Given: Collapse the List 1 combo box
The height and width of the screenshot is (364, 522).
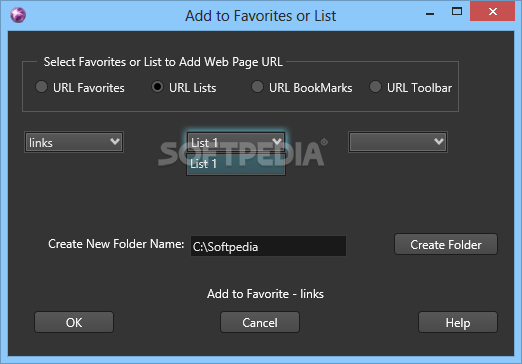Looking at the screenshot, I should click(x=236, y=142).
